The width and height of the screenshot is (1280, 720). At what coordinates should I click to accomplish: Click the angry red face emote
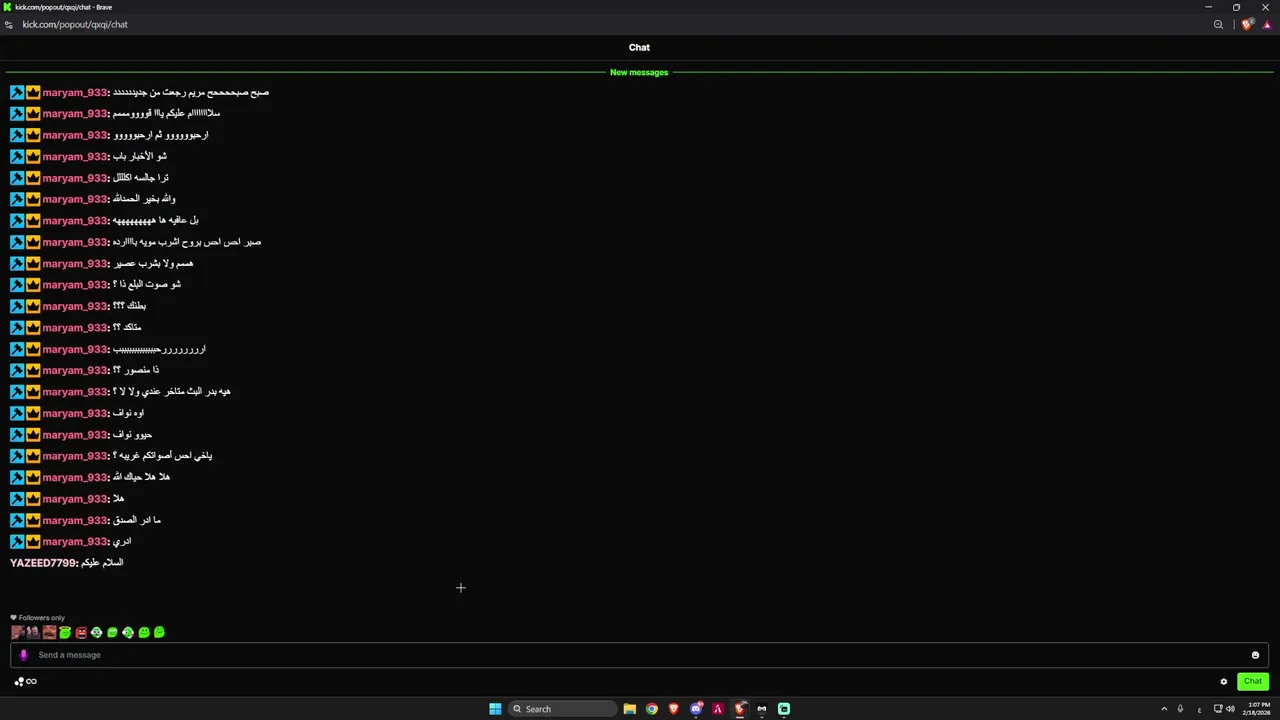81,632
